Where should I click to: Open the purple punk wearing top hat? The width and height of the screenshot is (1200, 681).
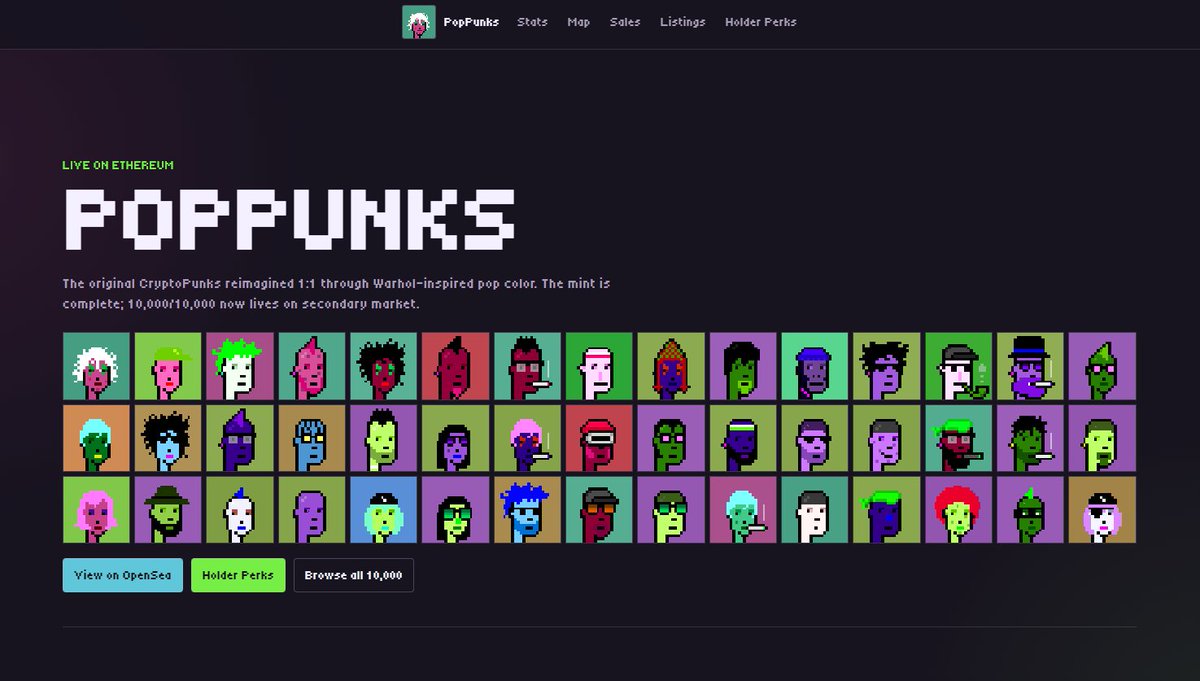(1030, 366)
